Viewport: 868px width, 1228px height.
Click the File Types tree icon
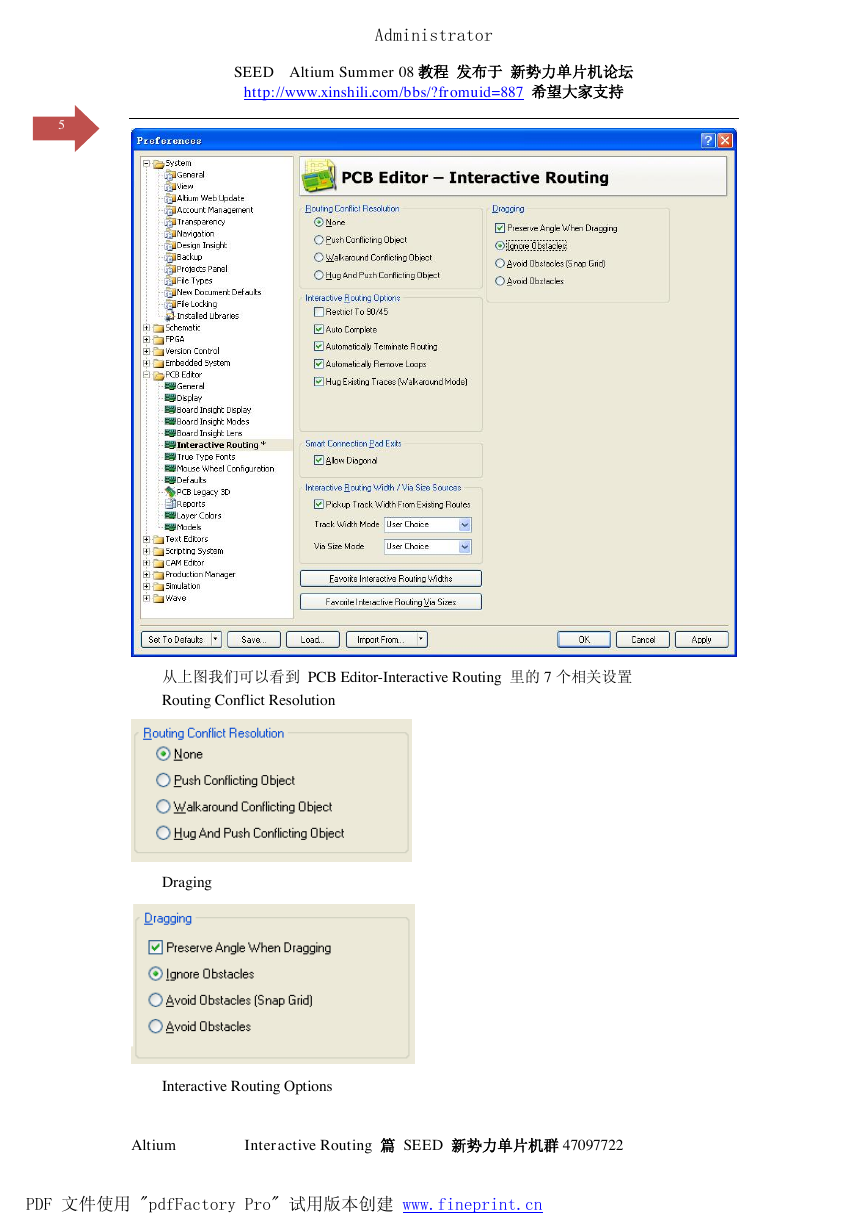[x=170, y=281]
